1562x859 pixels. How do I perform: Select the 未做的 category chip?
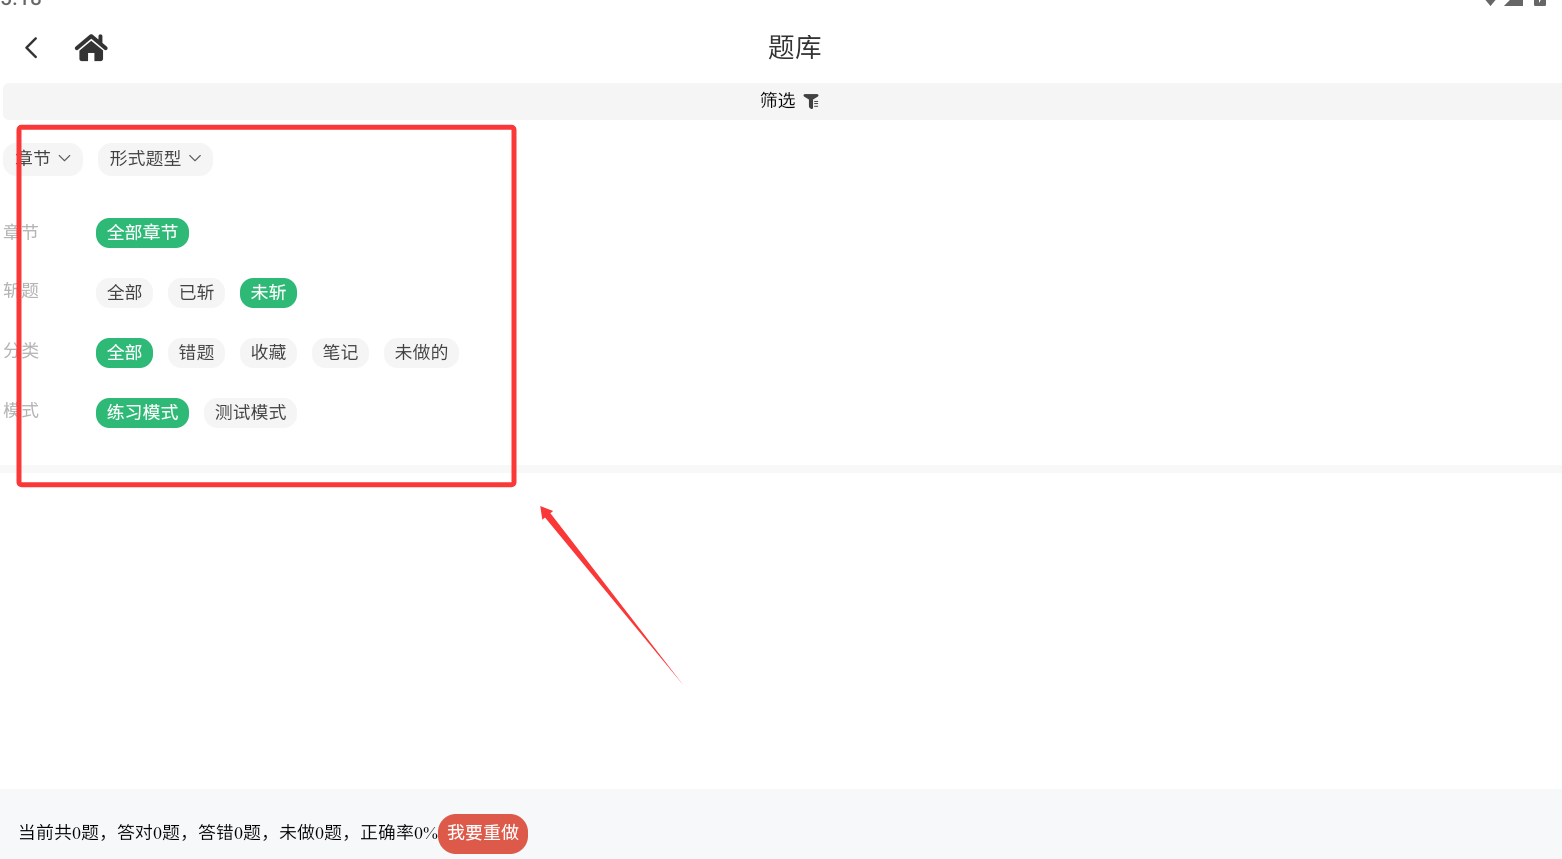point(421,353)
